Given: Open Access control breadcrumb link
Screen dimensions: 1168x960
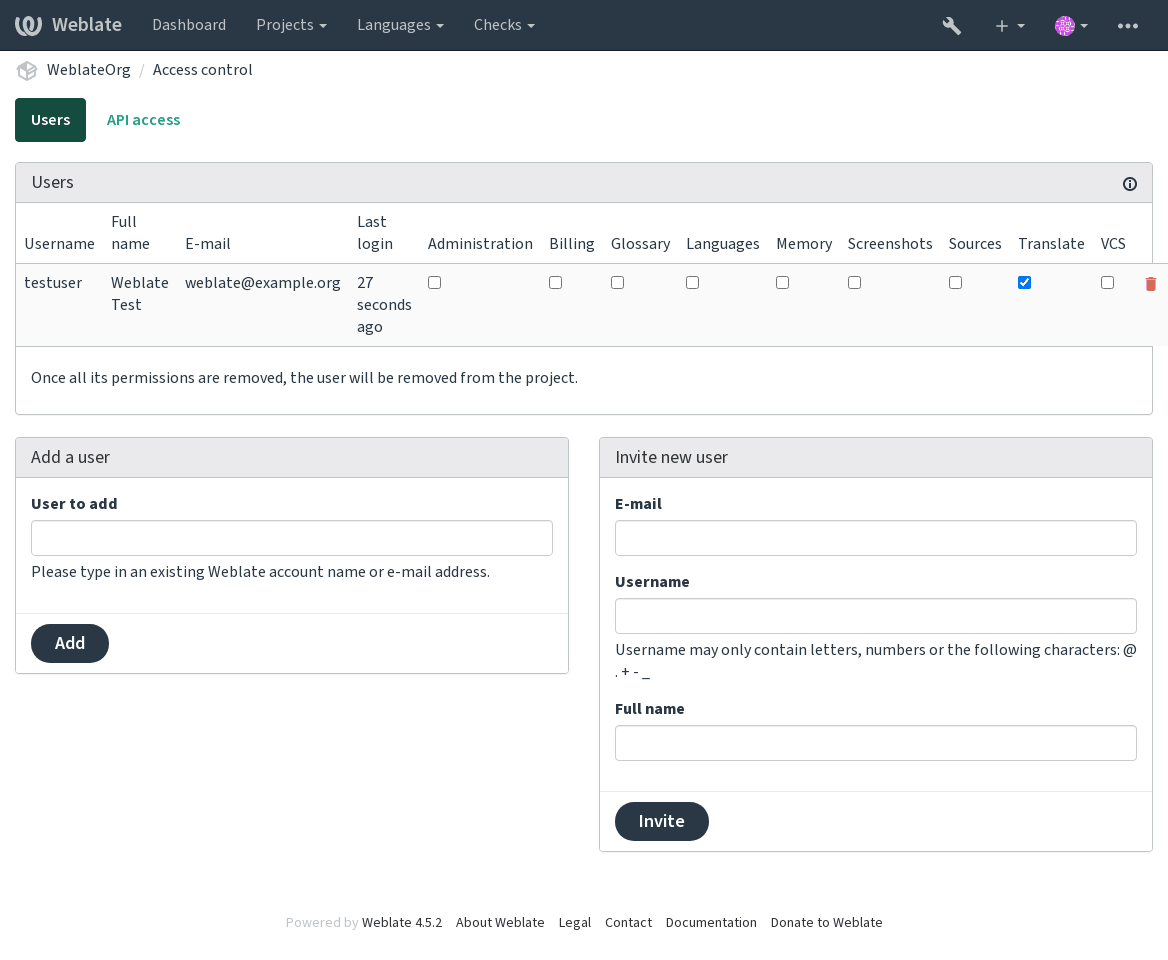Looking at the screenshot, I should coord(203,70).
